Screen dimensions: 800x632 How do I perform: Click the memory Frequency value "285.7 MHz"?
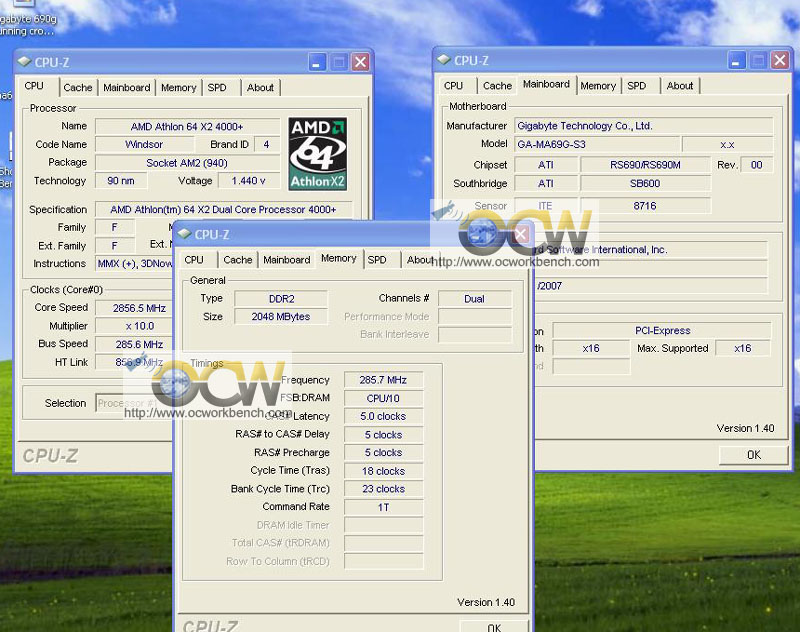tap(383, 380)
